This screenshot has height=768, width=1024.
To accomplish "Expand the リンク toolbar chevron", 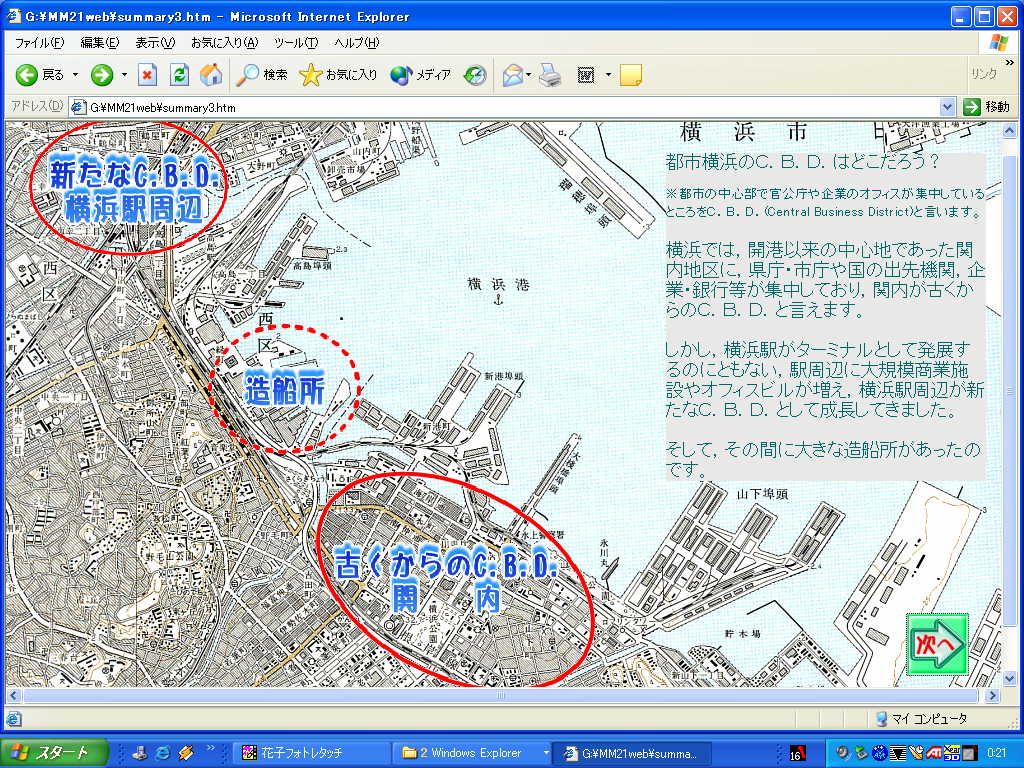I will click(x=1010, y=63).
